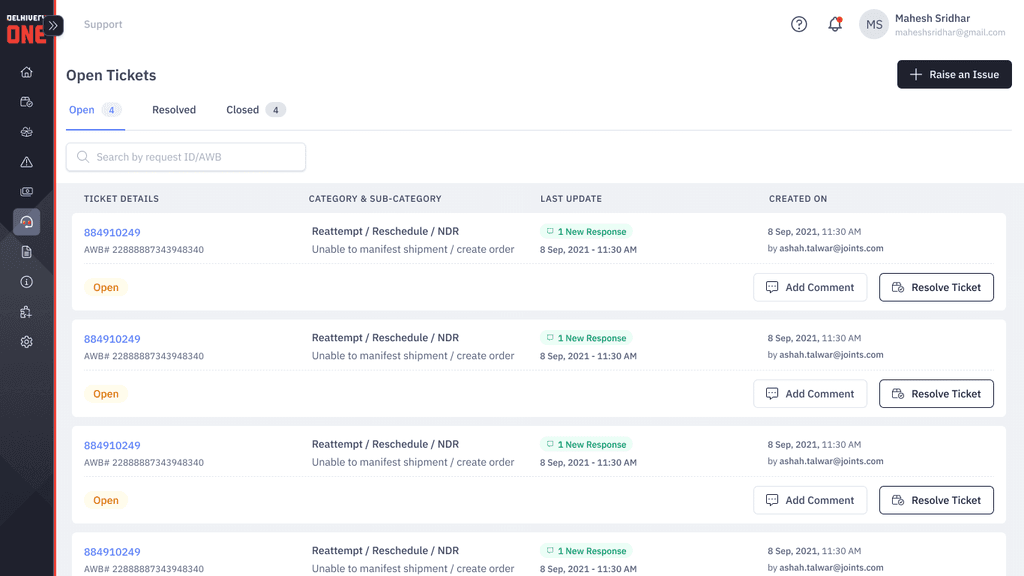Open the document icon in sidebar
The image size is (1024, 576).
point(26,252)
